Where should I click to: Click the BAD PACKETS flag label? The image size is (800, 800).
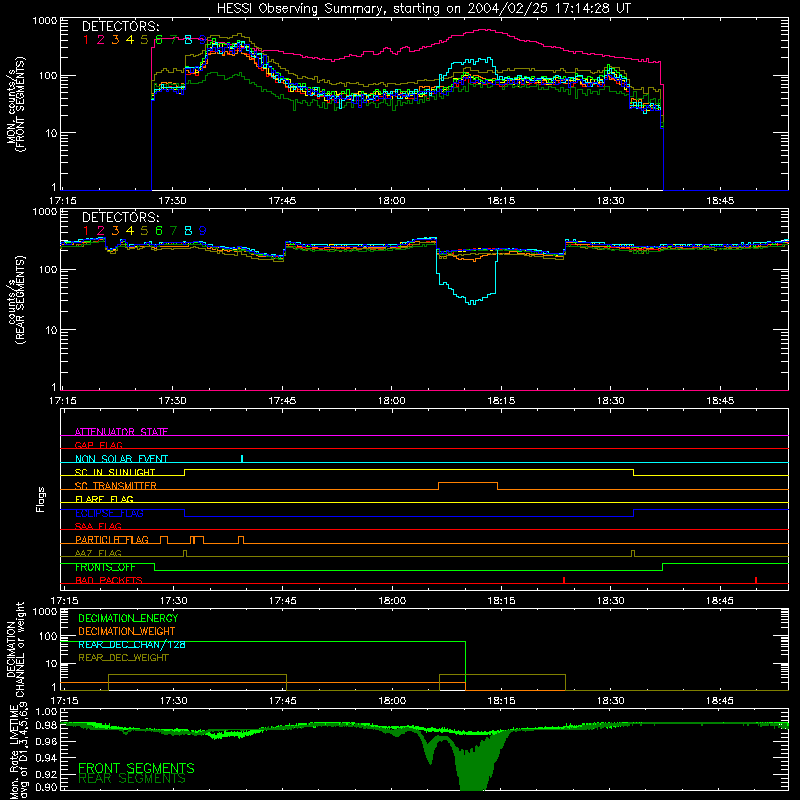[109, 580]
